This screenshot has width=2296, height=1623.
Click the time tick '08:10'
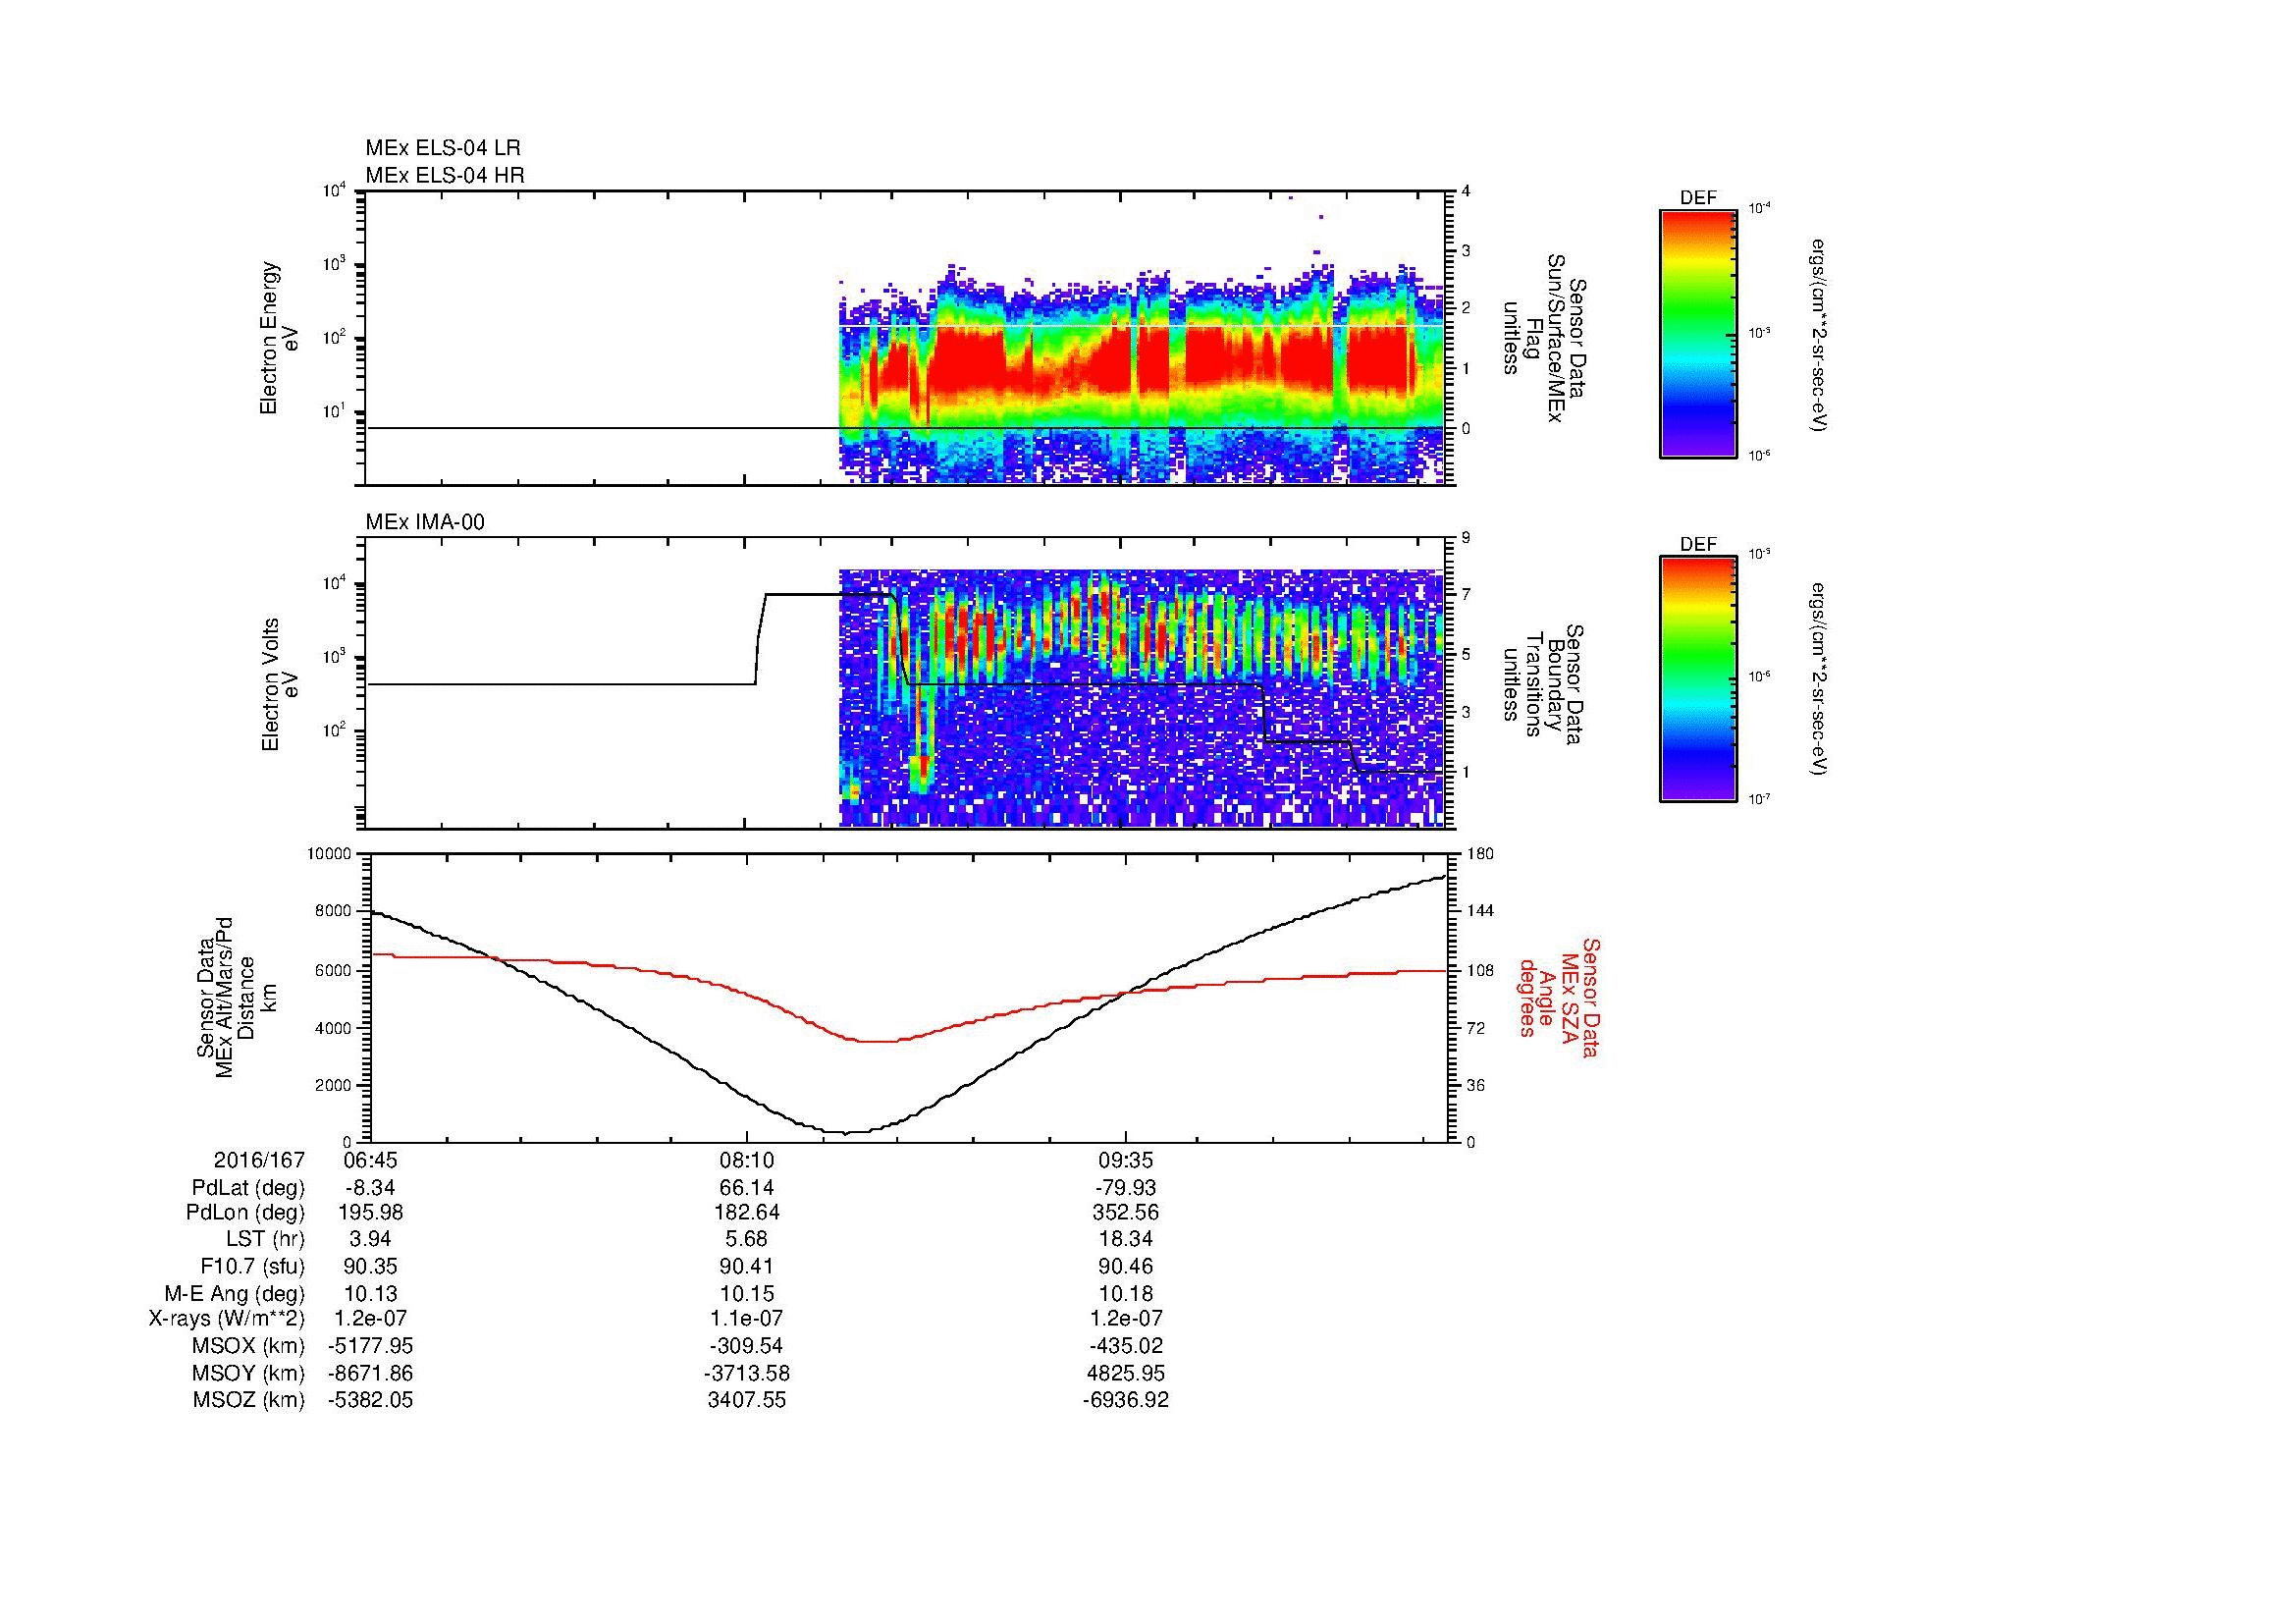pyautogui.click(x=747, y=1160)
